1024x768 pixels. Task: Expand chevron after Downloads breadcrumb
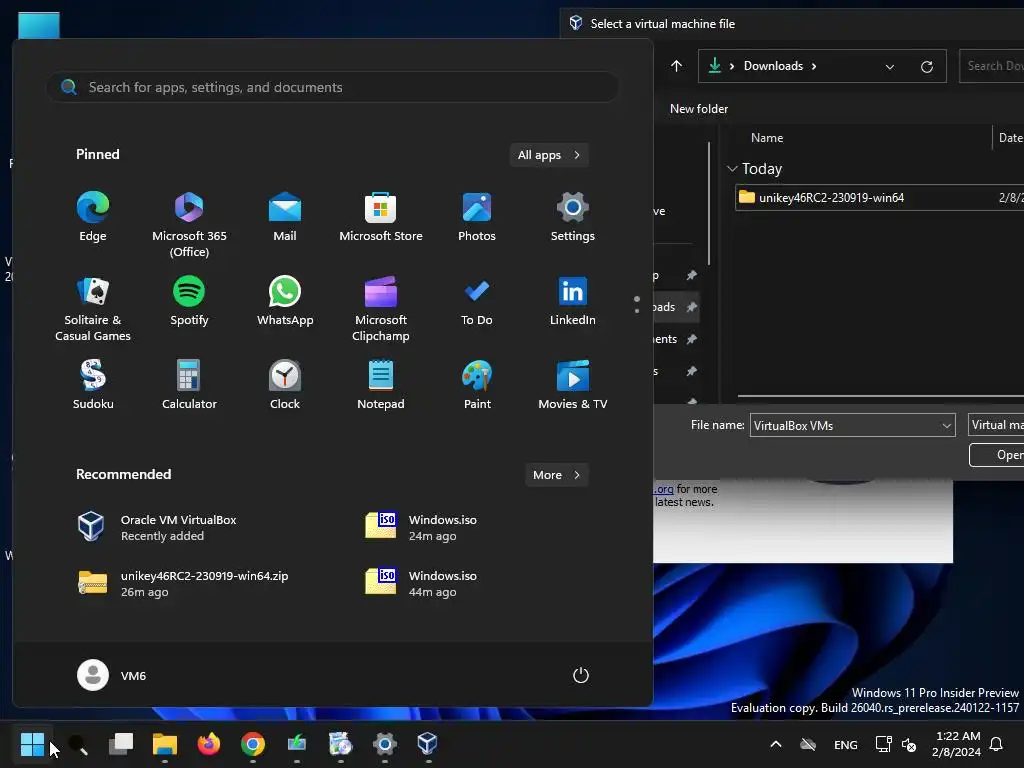point(814,67)
